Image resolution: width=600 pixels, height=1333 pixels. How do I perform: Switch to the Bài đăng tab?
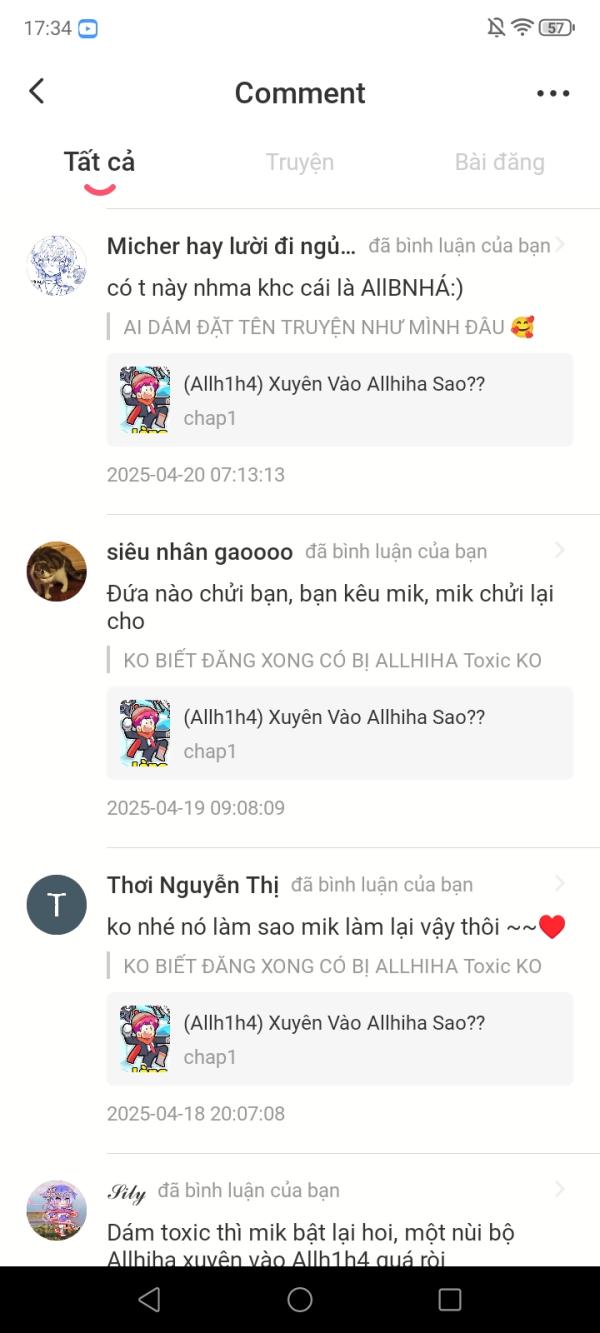coord(500,162)
